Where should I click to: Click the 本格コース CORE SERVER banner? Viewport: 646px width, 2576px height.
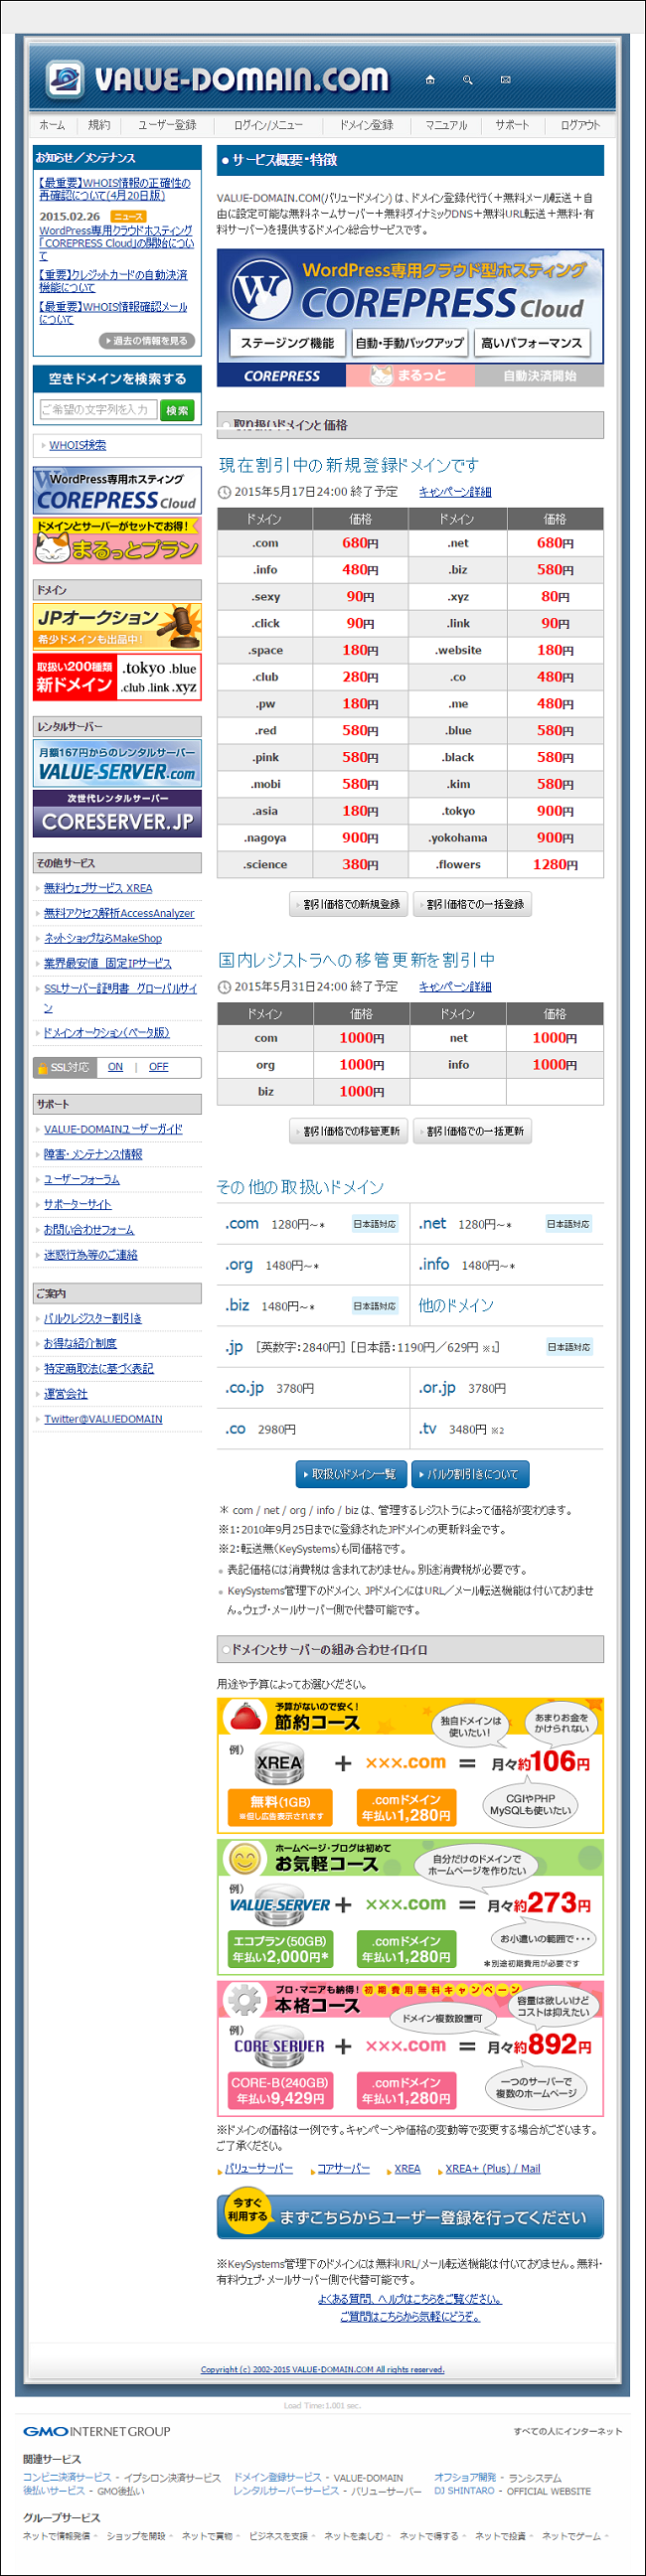(410, 2048)
